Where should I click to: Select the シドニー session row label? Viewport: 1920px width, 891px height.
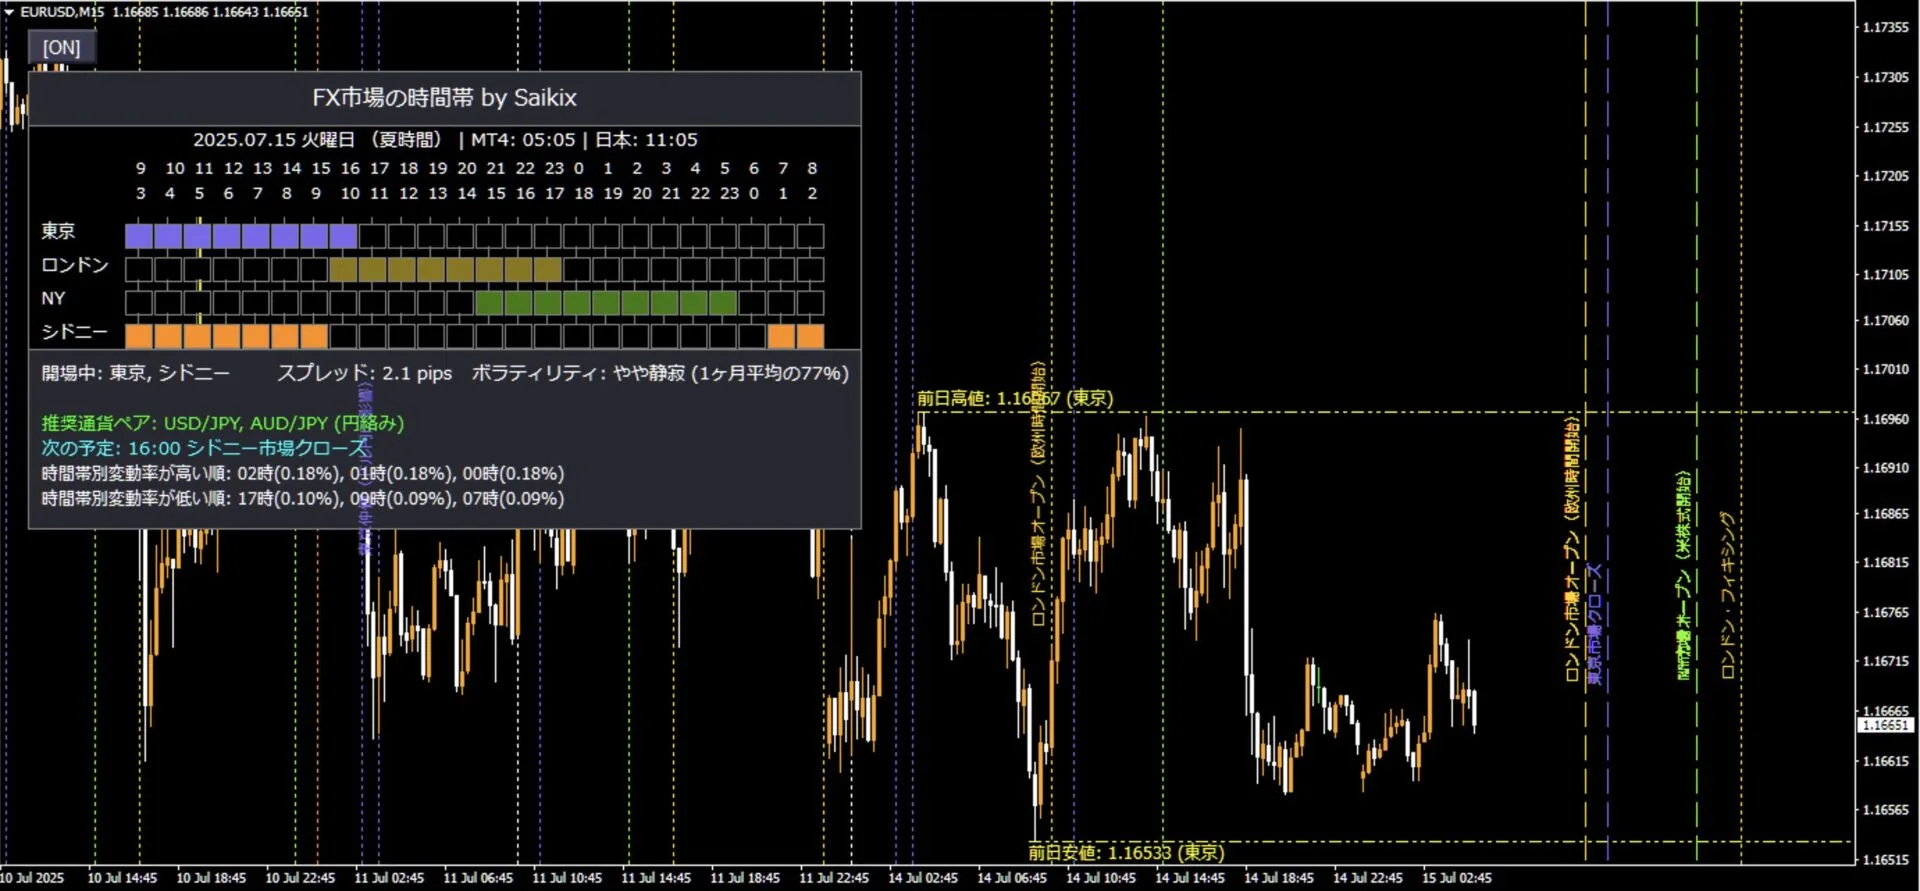click(x=74, y=332)
